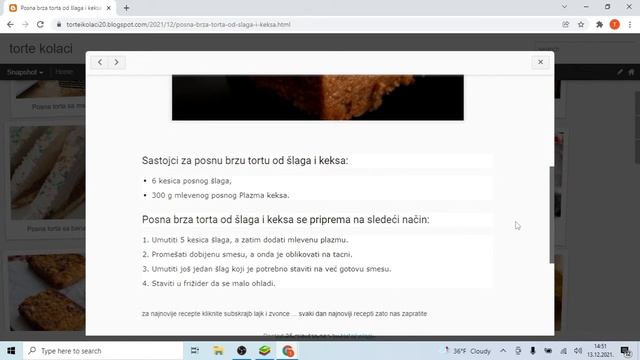Viewport: 640px width, 360px height.
Task: Bookmark this page with the star
Action: [x=581, y=24]
